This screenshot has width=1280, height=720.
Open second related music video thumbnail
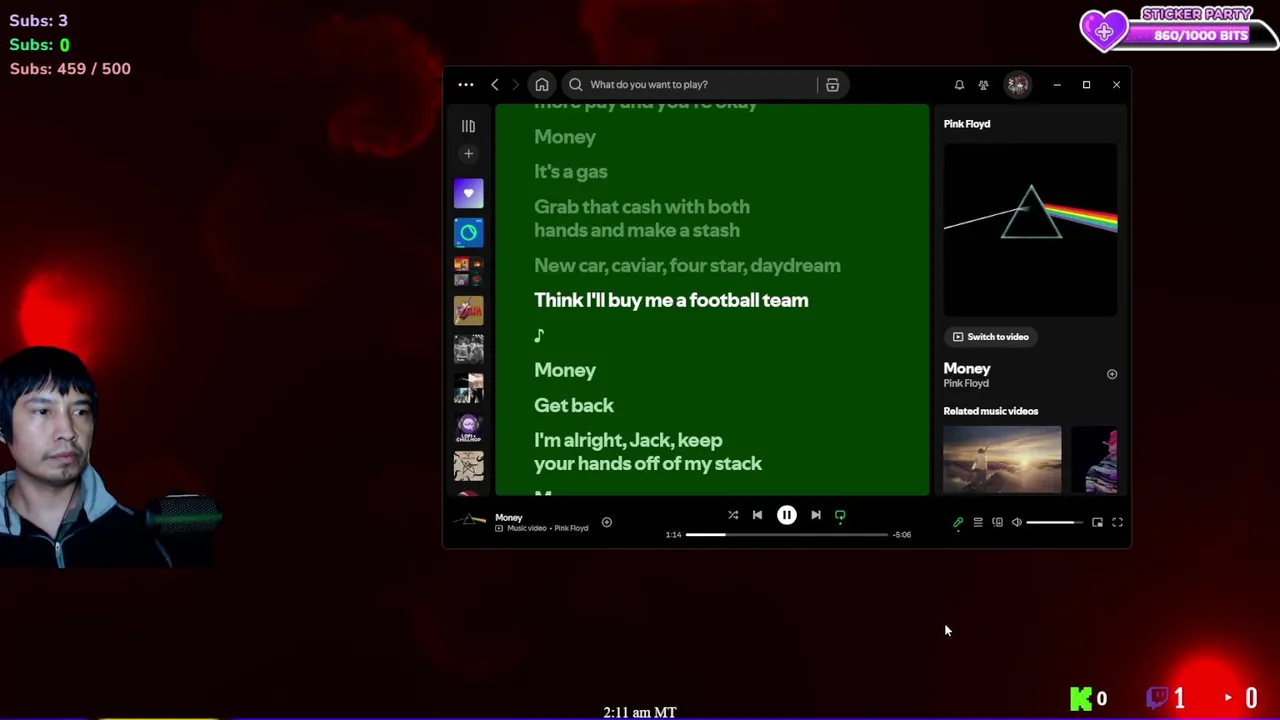(x=1094, y=460)
